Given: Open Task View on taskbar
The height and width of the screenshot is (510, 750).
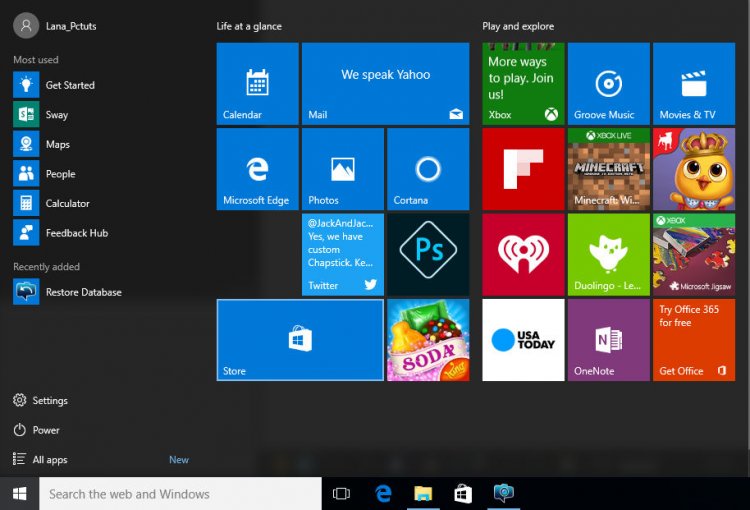Looking at the screenshot, I should click(341, 494).
